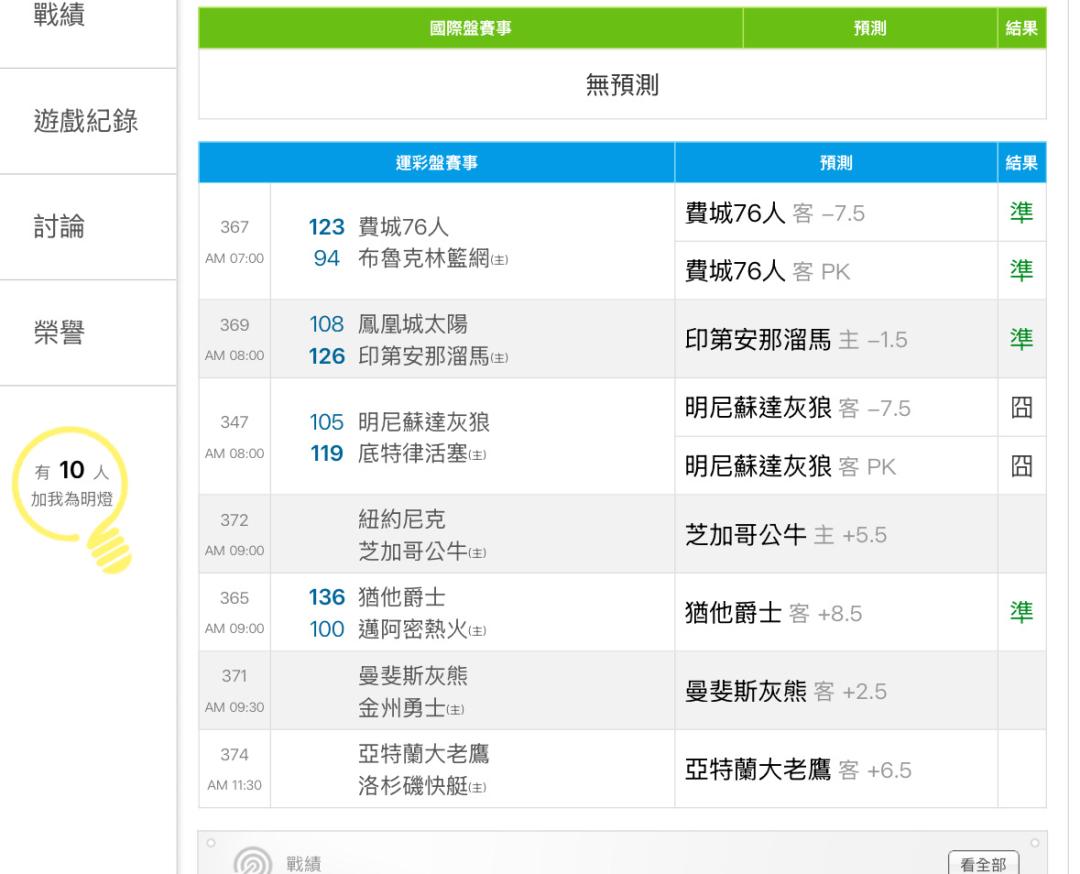
Task: Click prediction 明尼蘇達灰狼 客 PK
Action: pos(790,467)
